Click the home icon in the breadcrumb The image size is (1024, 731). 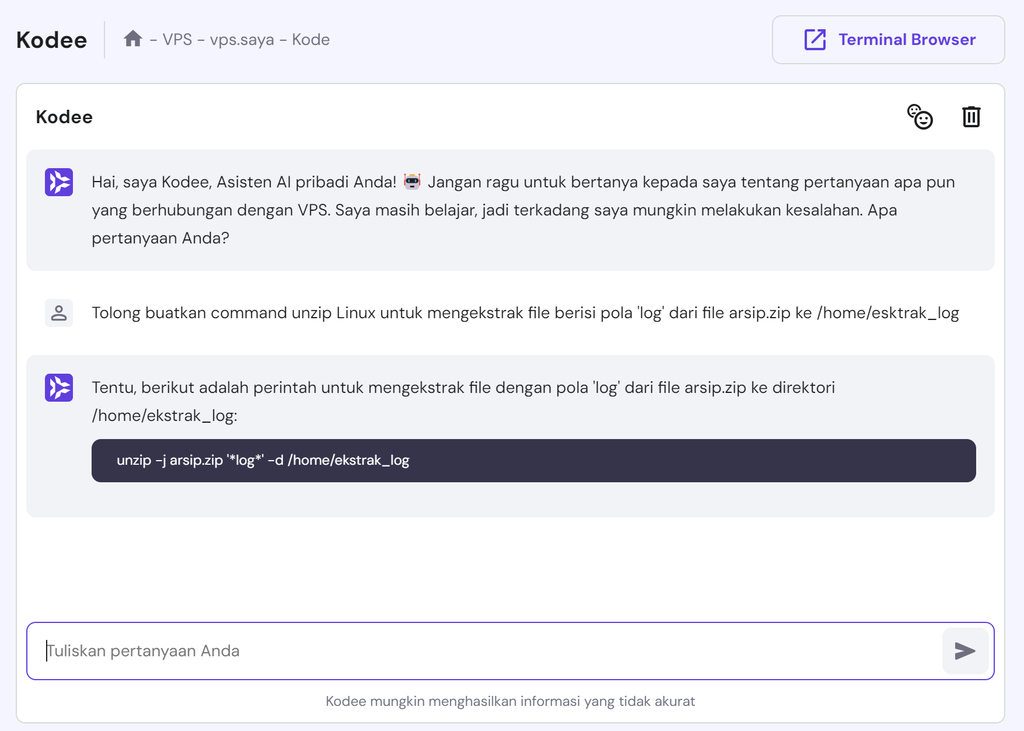pos(133,39)
